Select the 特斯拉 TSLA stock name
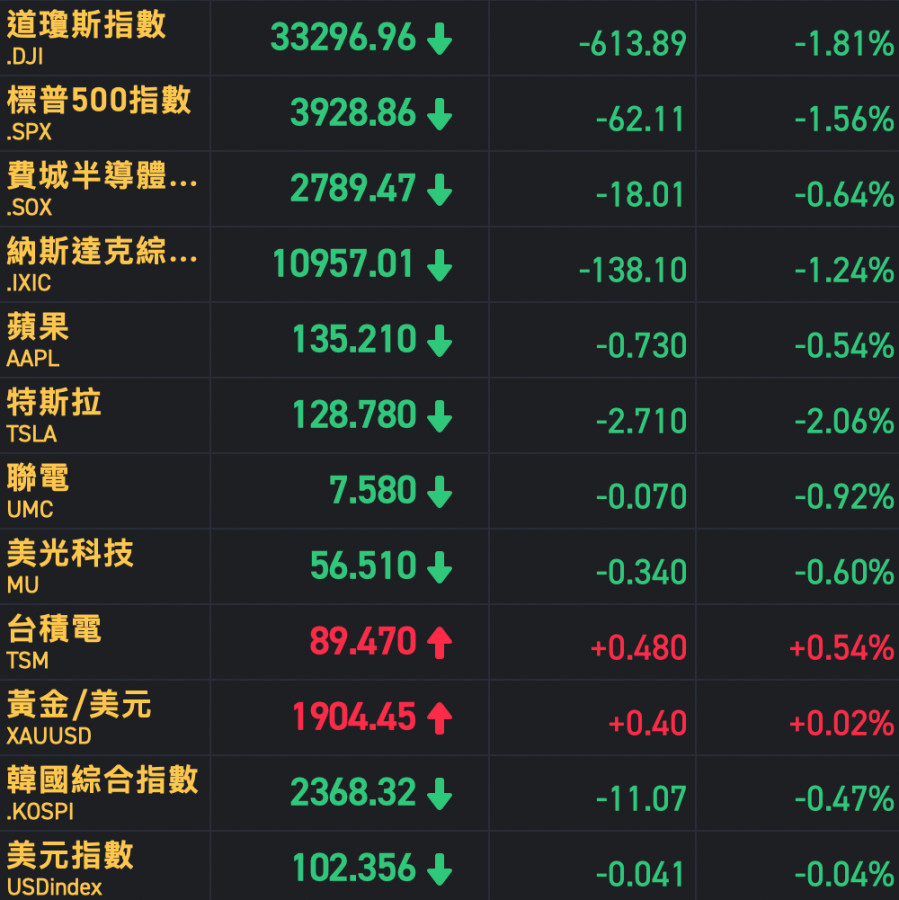Image resolution: width=899 pixels, height=900 pixels. [54, 415]
